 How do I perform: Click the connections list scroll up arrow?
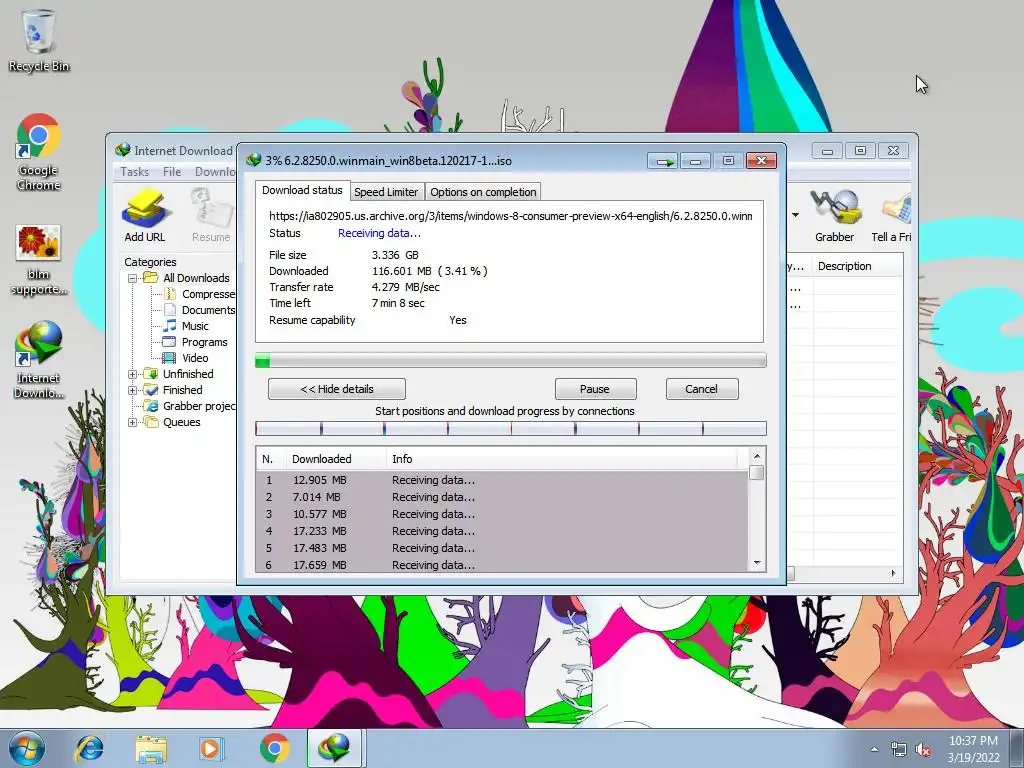point(757,456)
